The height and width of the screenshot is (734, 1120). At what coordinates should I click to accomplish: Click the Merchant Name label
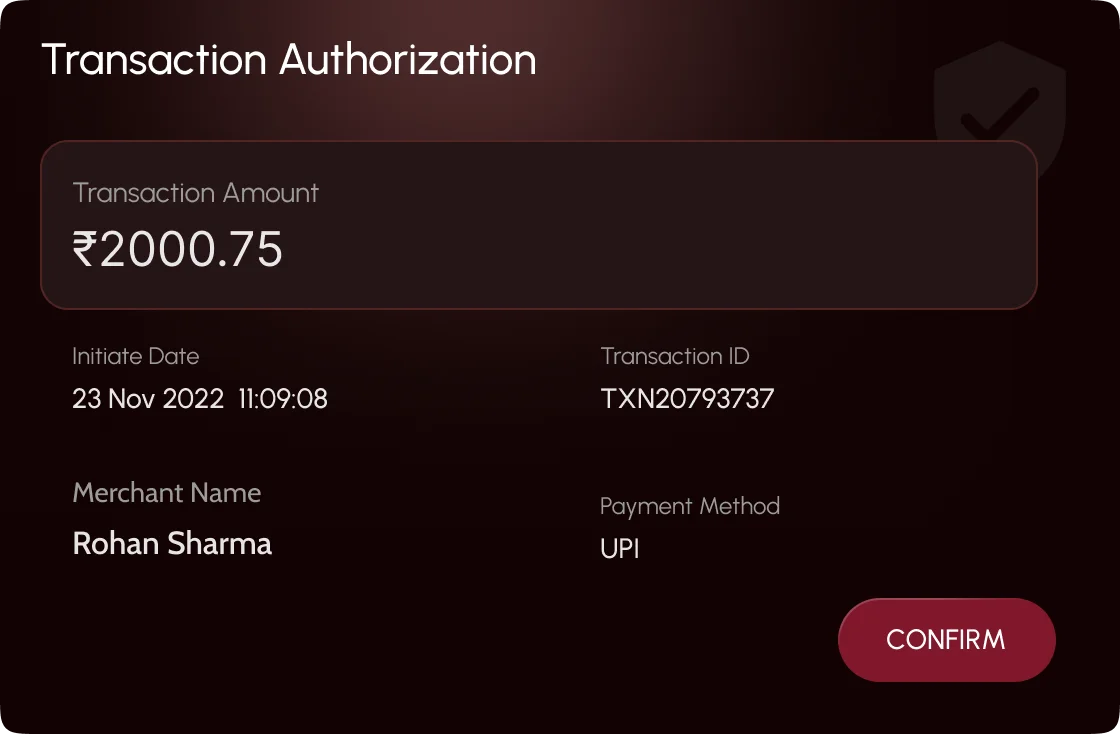tap(166, 493)
